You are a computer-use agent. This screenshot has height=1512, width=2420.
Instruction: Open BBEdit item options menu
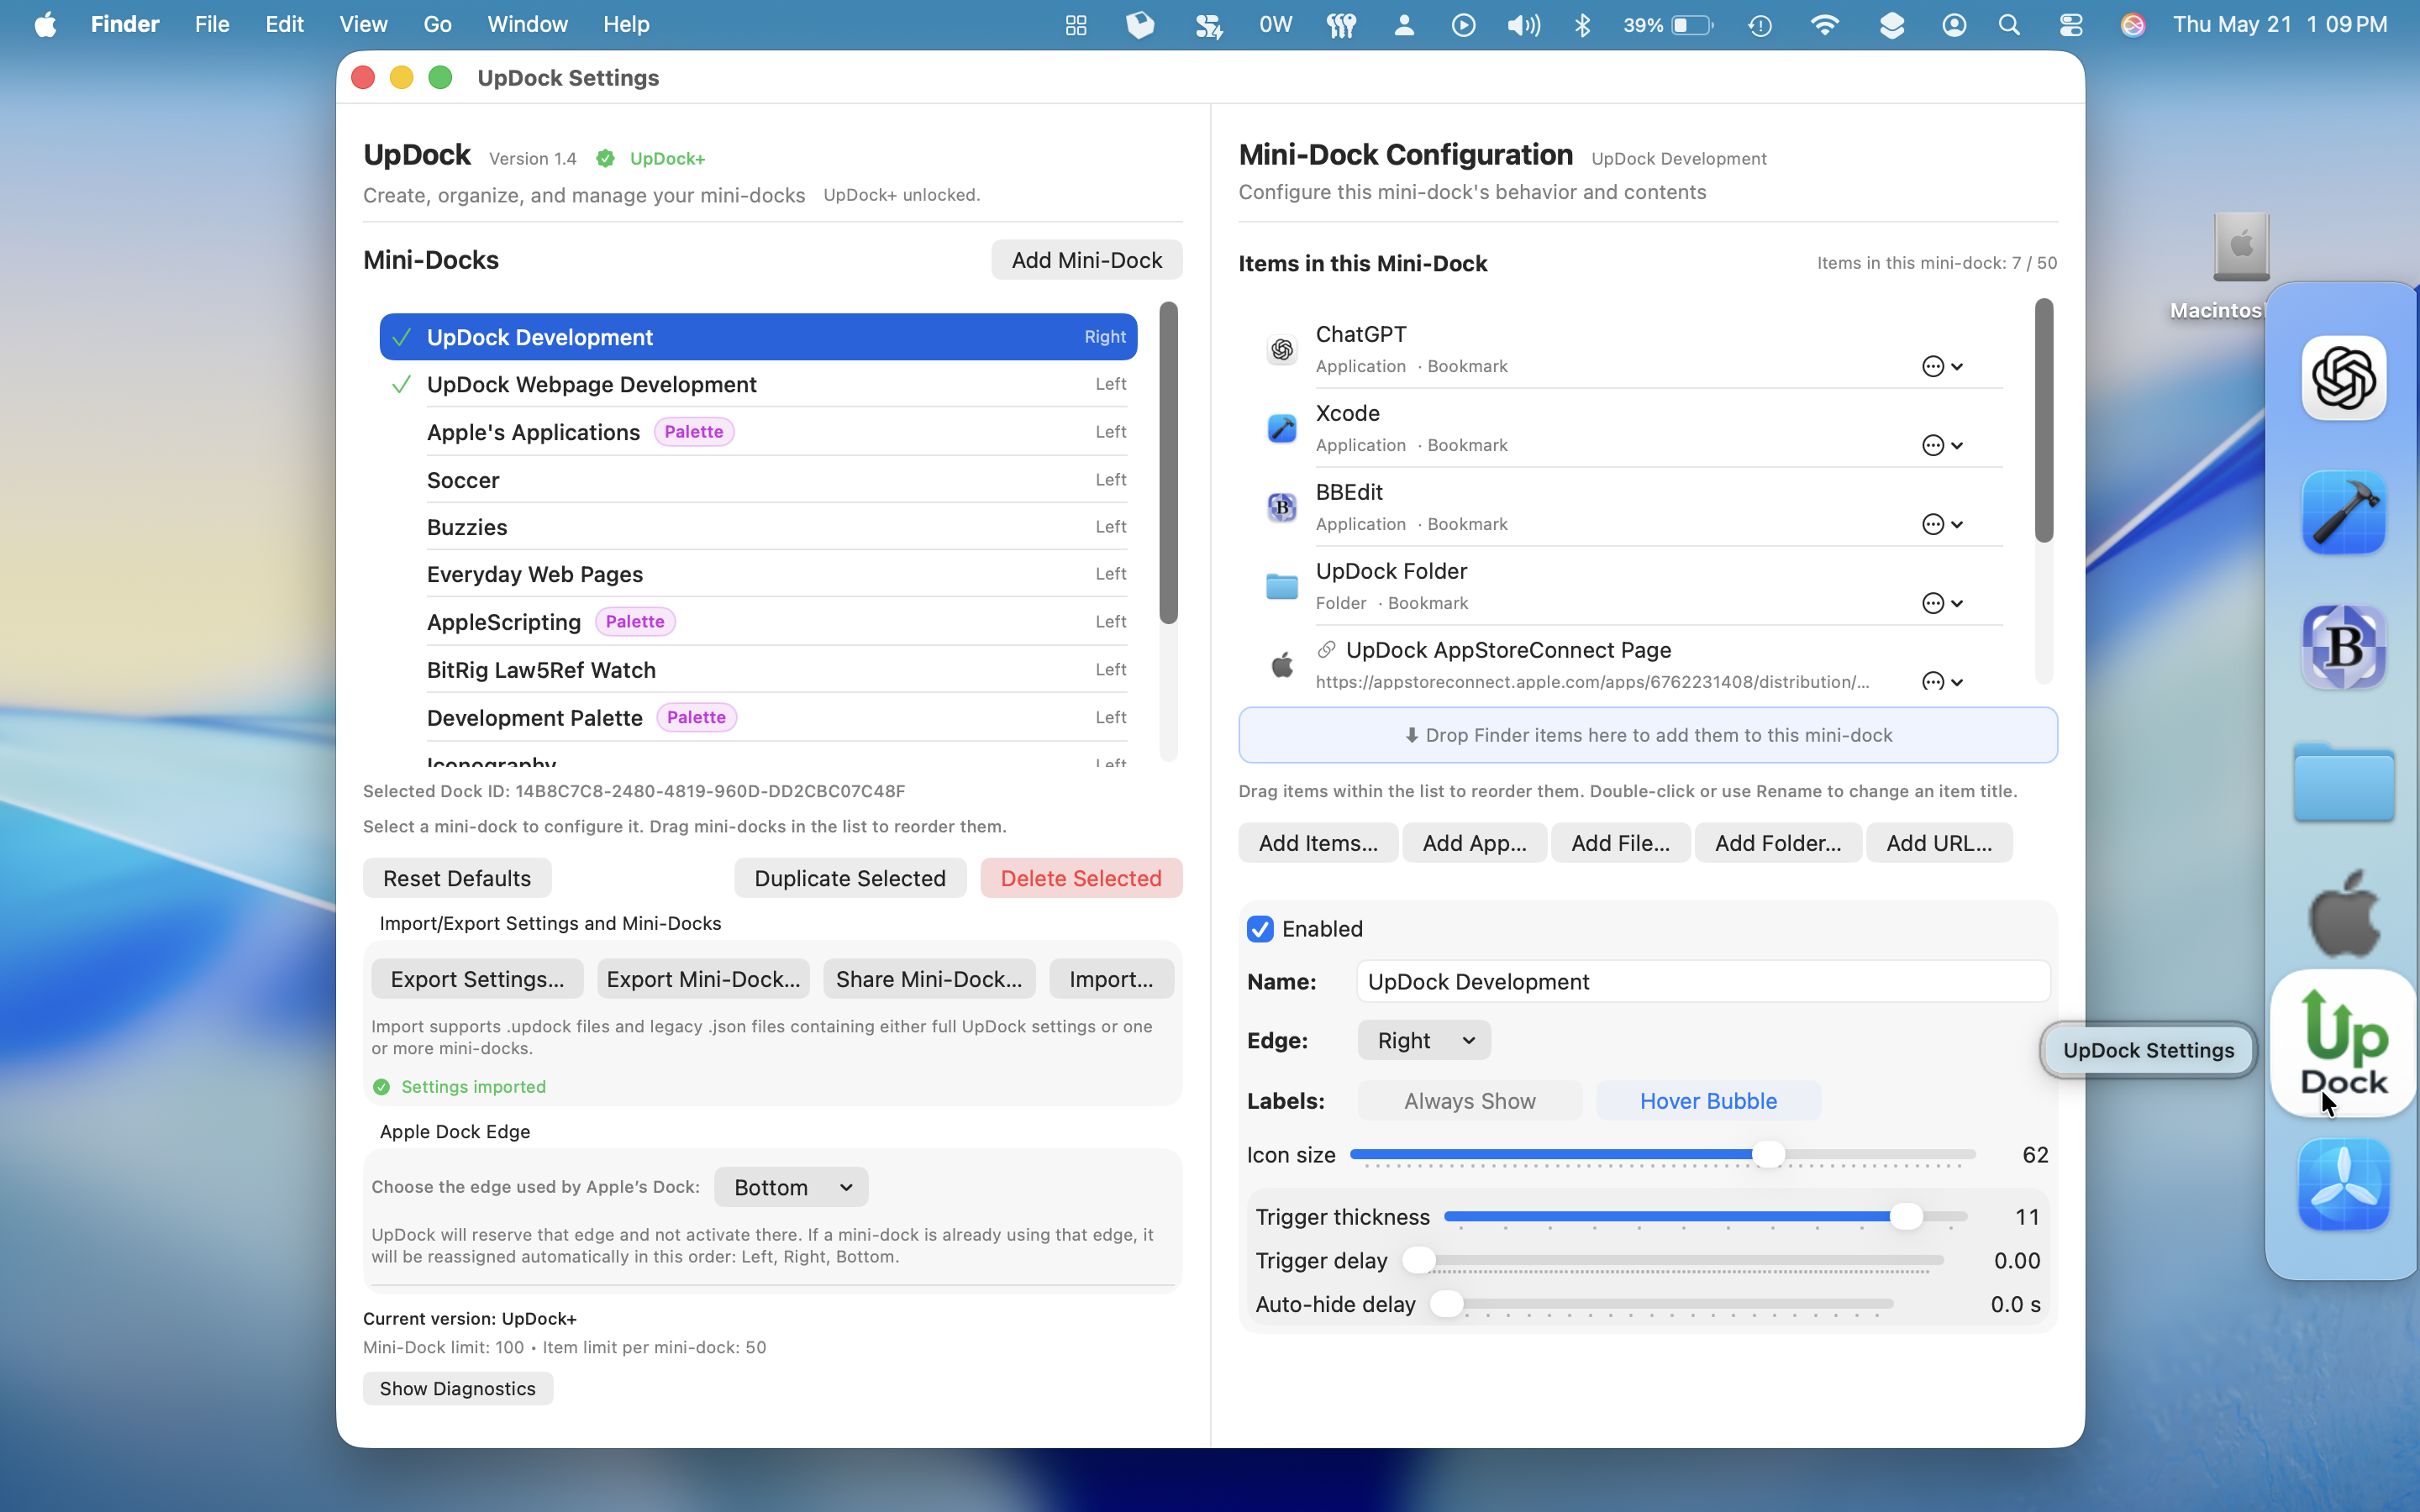[x=1942, y=525]
